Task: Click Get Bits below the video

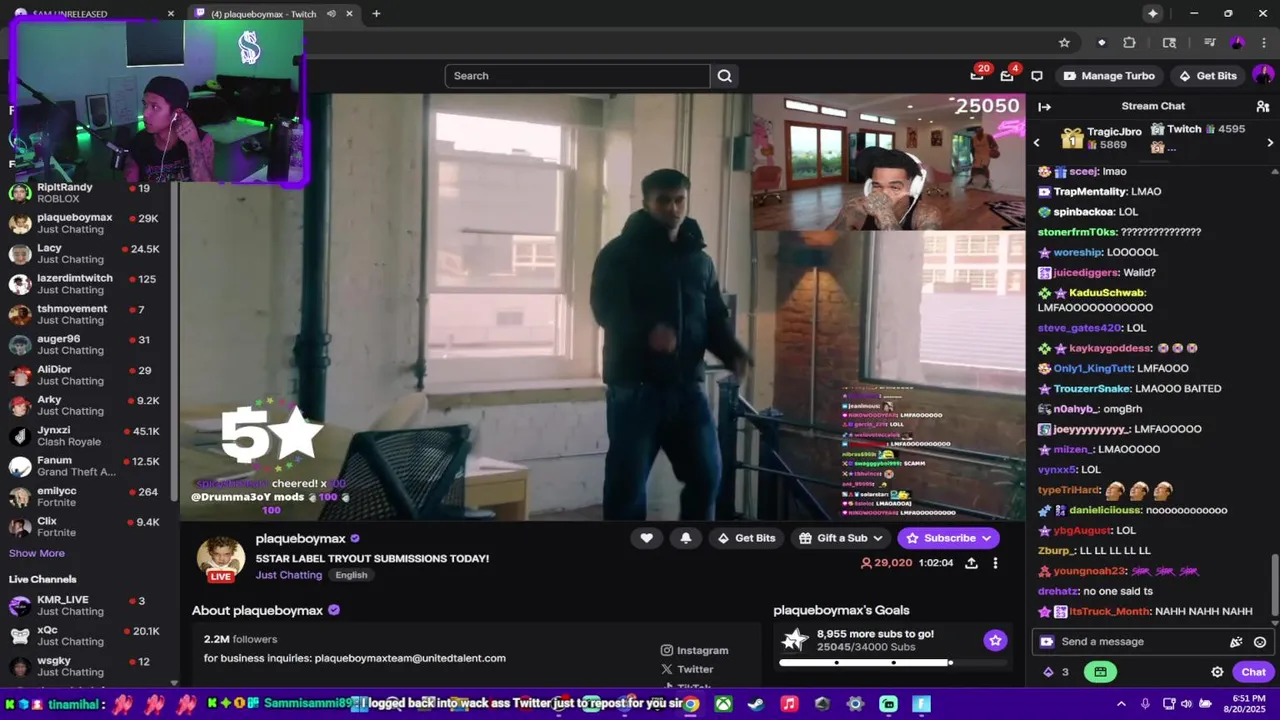Action: pos(746,538)
